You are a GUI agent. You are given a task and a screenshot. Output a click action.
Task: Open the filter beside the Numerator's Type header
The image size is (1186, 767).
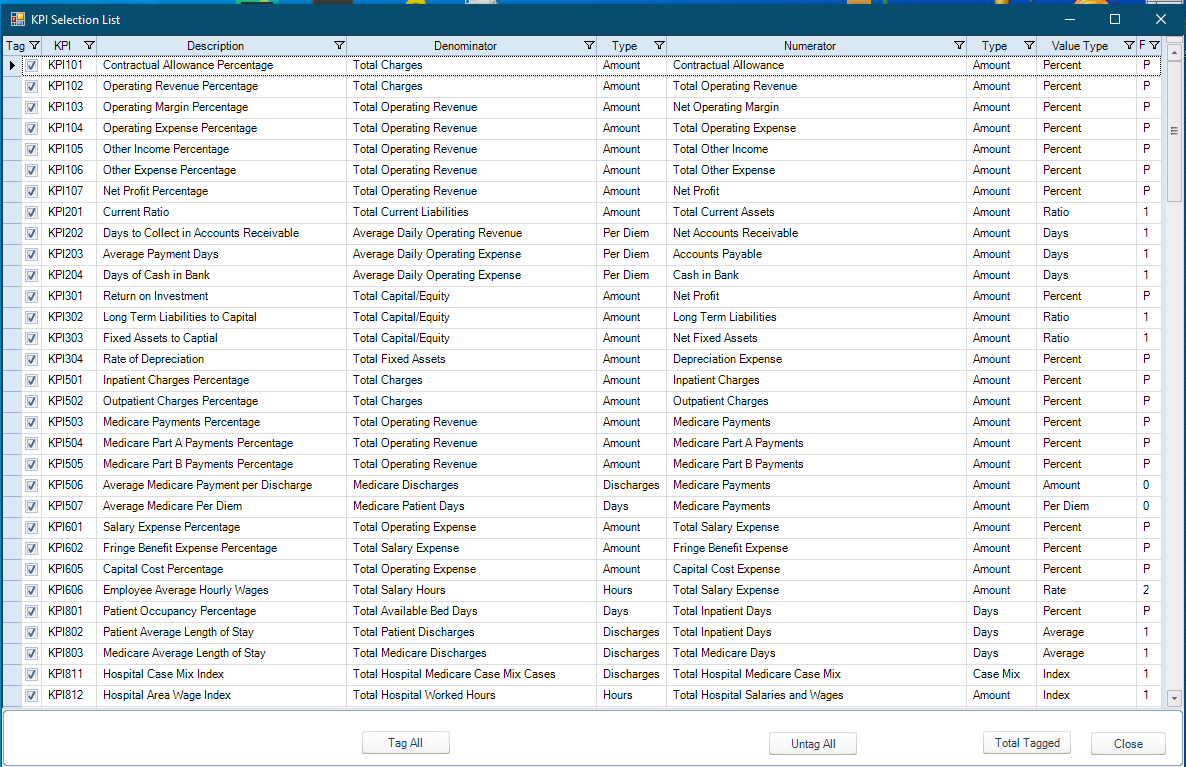1029,45
